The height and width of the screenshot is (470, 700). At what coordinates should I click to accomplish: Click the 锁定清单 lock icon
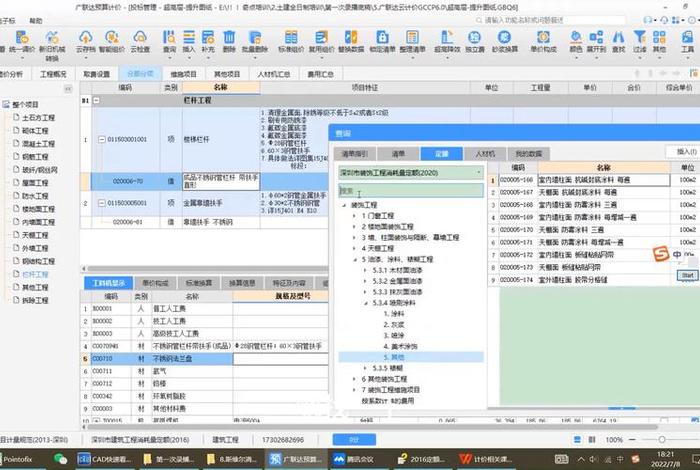coord(382,42)
